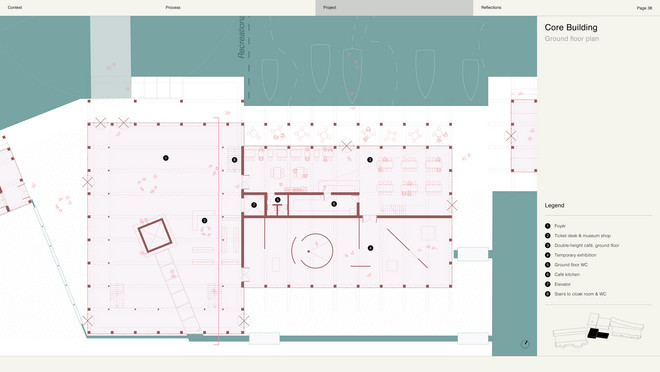Click marker 3 in the double-height café
Screen dimensions: 660x372
(370, 159)
